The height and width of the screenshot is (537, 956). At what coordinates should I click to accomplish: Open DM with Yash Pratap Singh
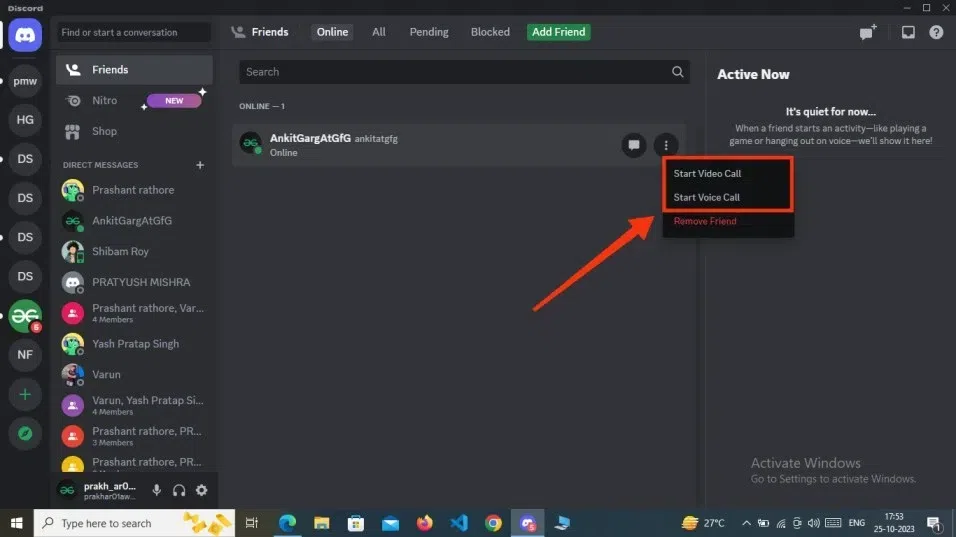point(134,344)
